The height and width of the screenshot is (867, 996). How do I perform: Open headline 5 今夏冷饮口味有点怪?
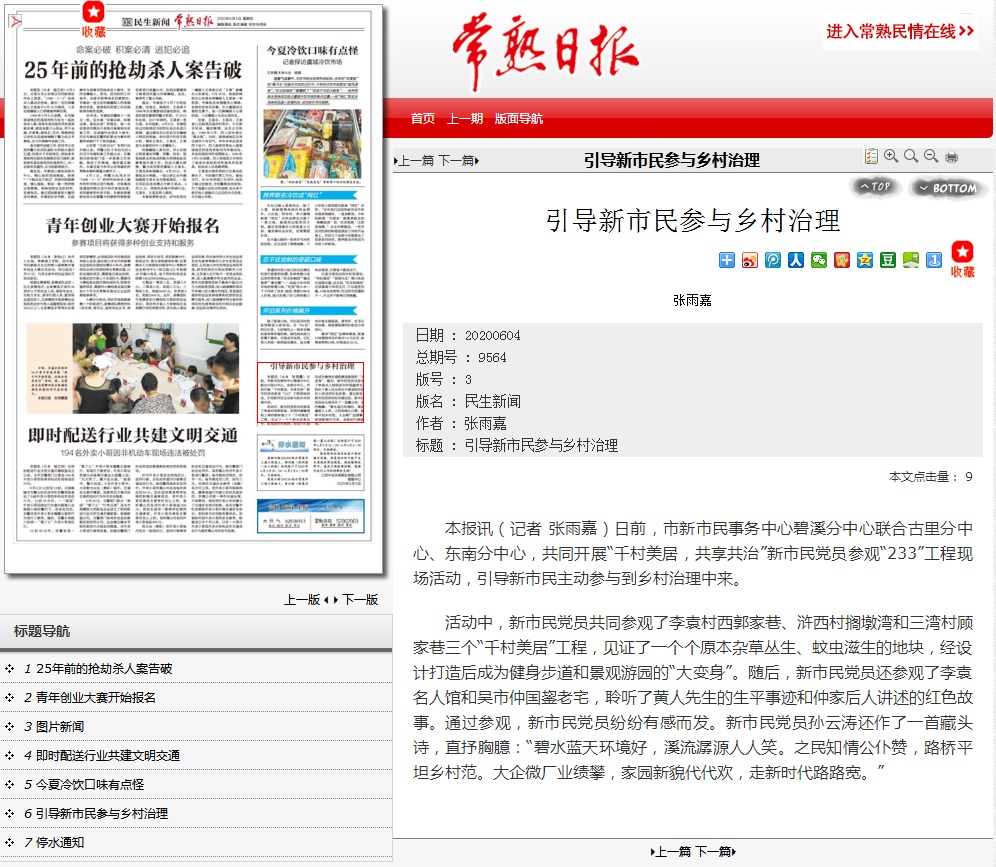90,784
